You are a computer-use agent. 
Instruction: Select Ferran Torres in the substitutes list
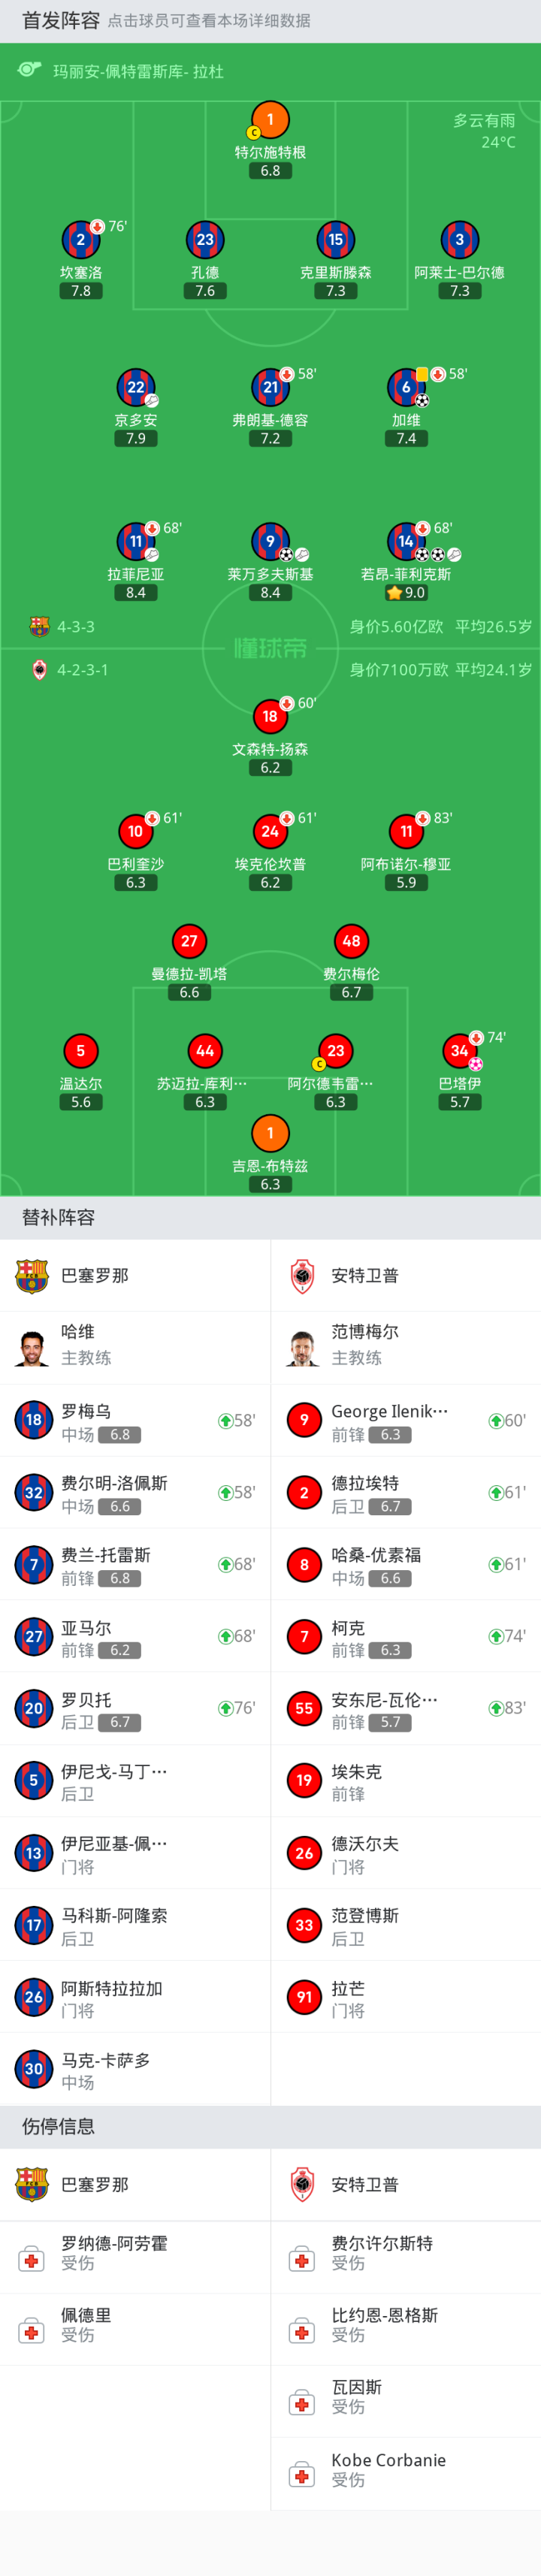pyautogui.click(x=135, y=1564)
